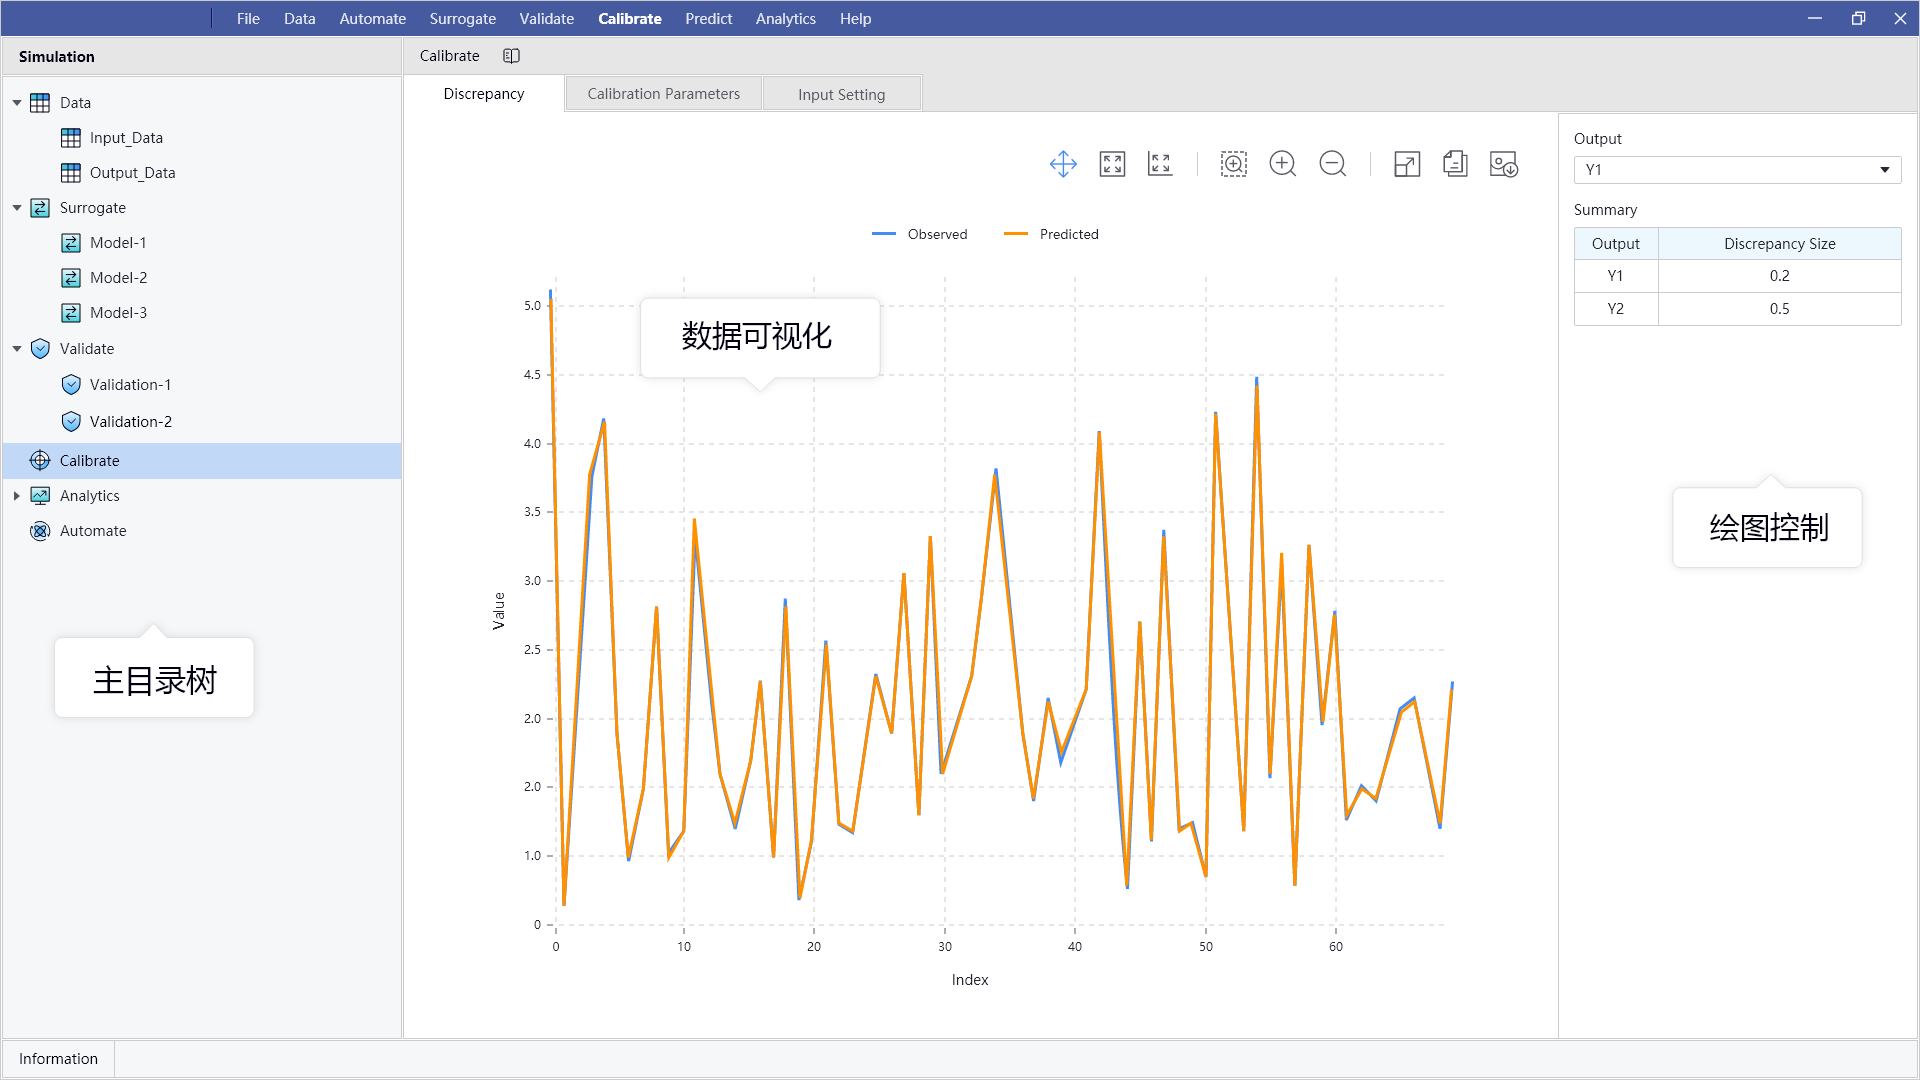Open the Automate menu

point(372,18)
